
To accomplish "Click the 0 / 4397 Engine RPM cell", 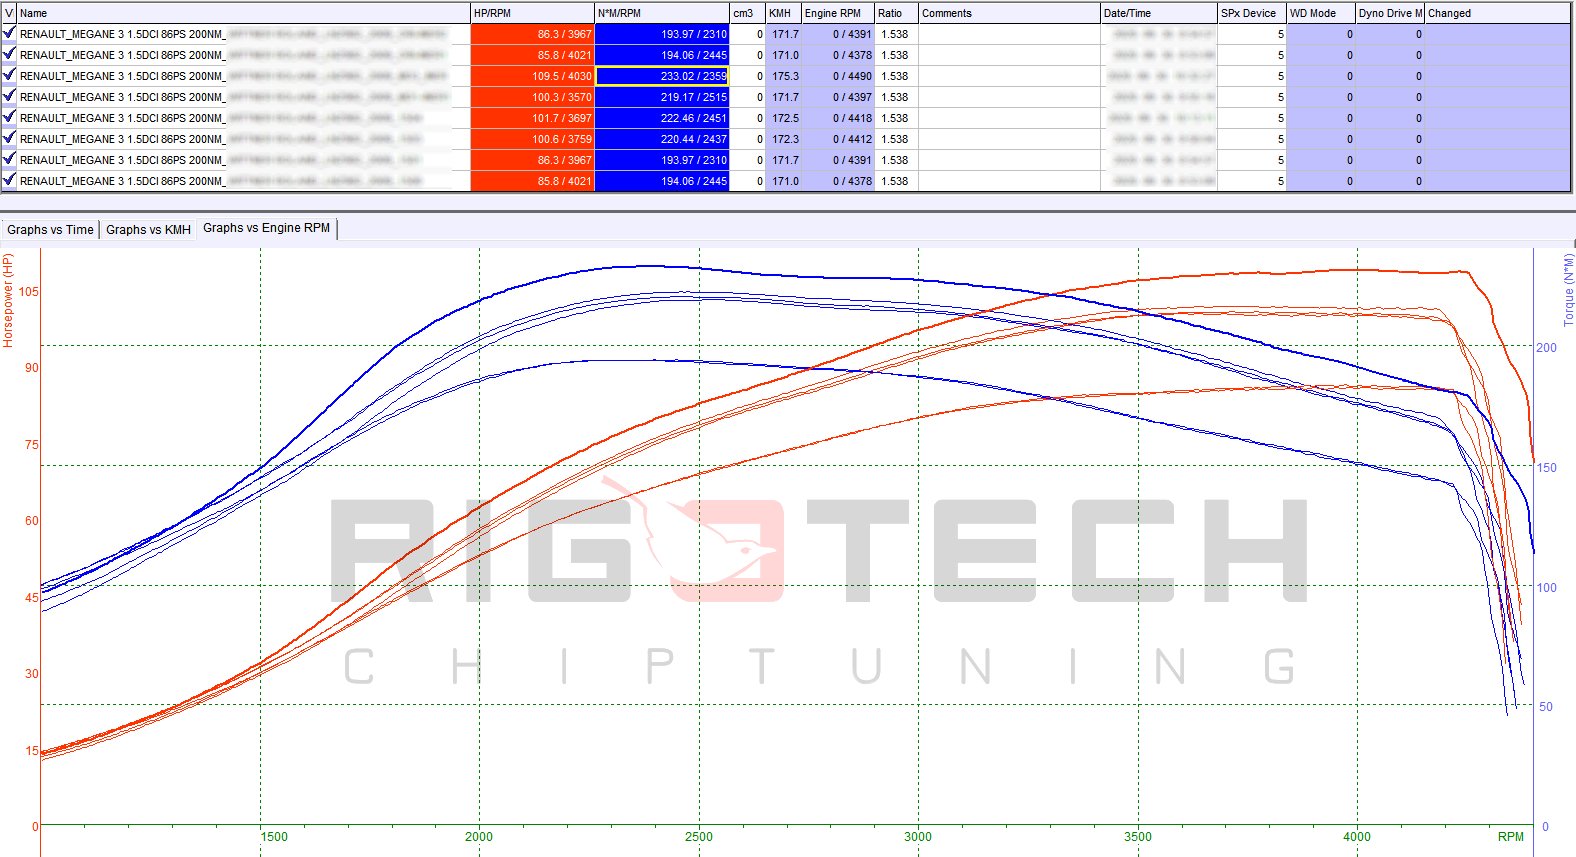I will click(x=838, y=97).
